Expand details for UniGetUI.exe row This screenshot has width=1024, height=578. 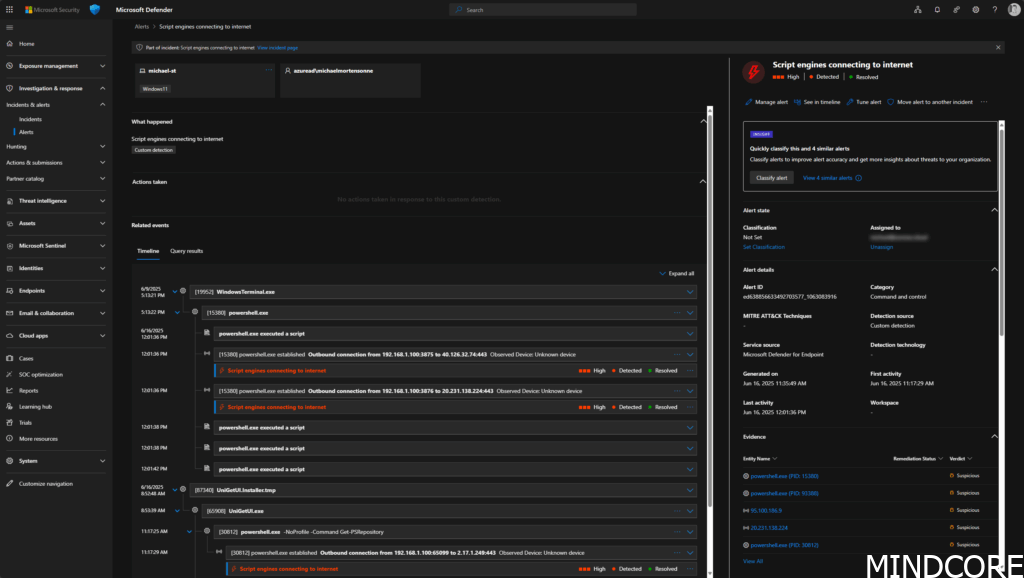pyautogui.click(x=690, y=511)
